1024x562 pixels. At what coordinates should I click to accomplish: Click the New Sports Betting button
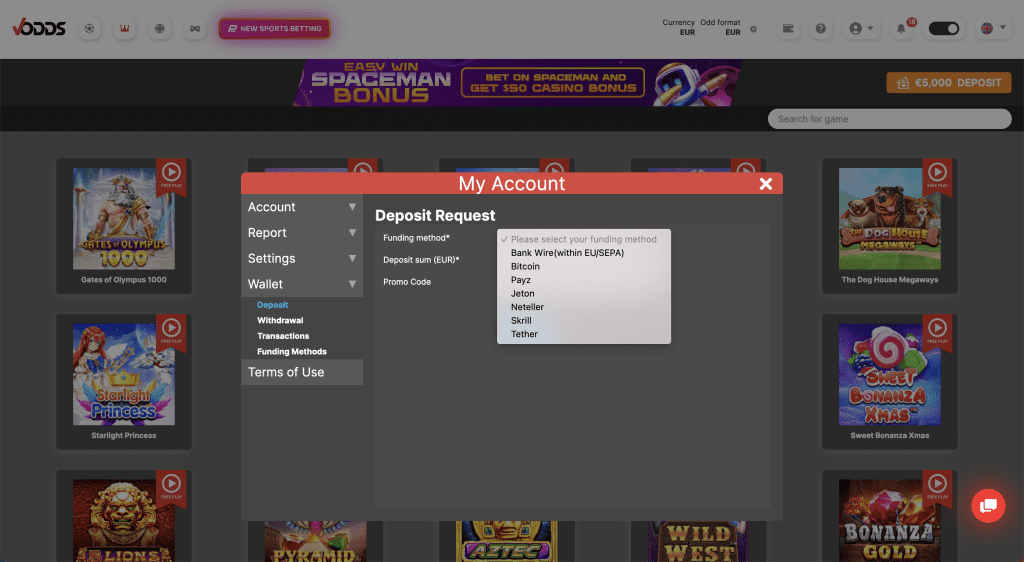pyautogui.click(x=274, y=29)
